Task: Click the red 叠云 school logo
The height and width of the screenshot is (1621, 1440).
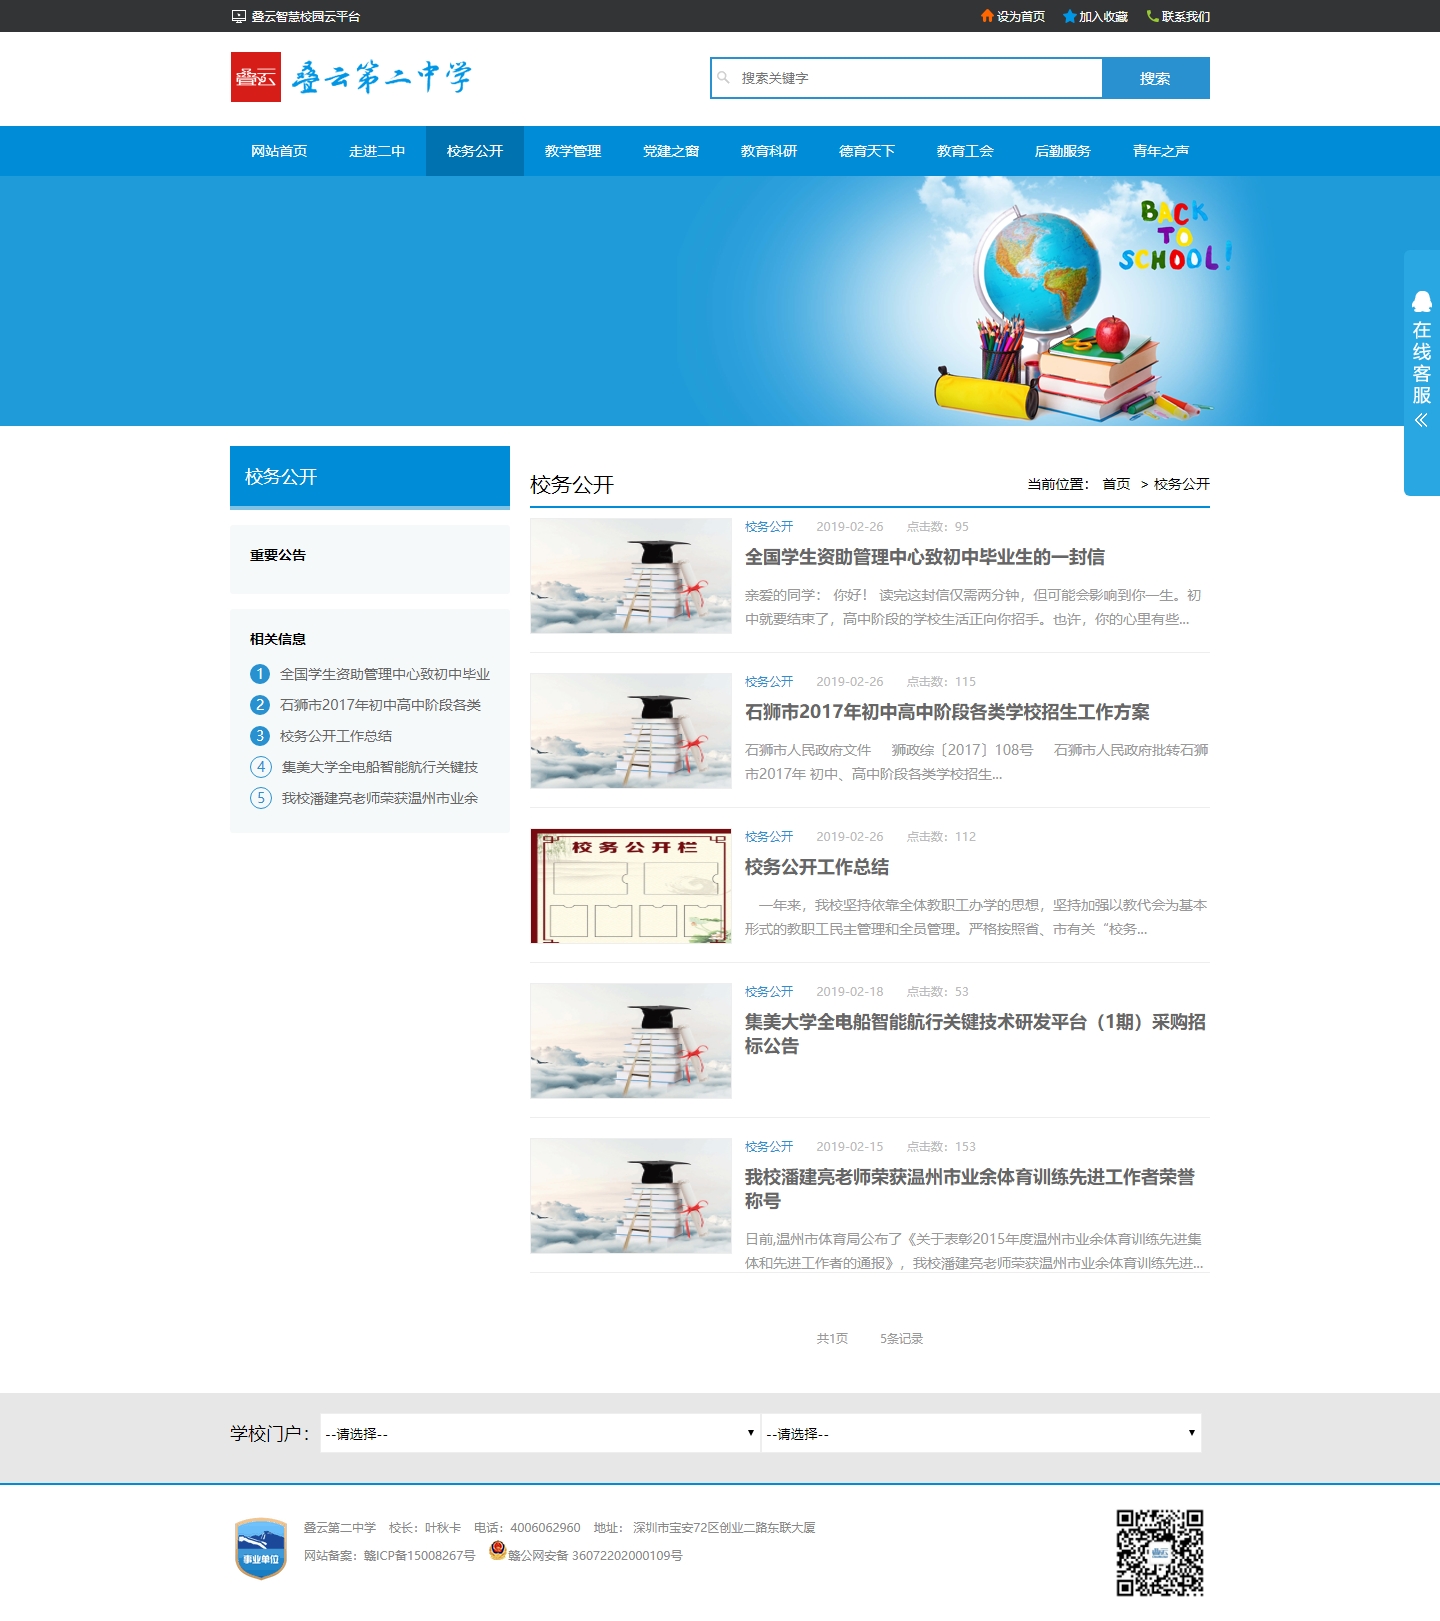Action: pyautogui.click(x=256, y=77)
